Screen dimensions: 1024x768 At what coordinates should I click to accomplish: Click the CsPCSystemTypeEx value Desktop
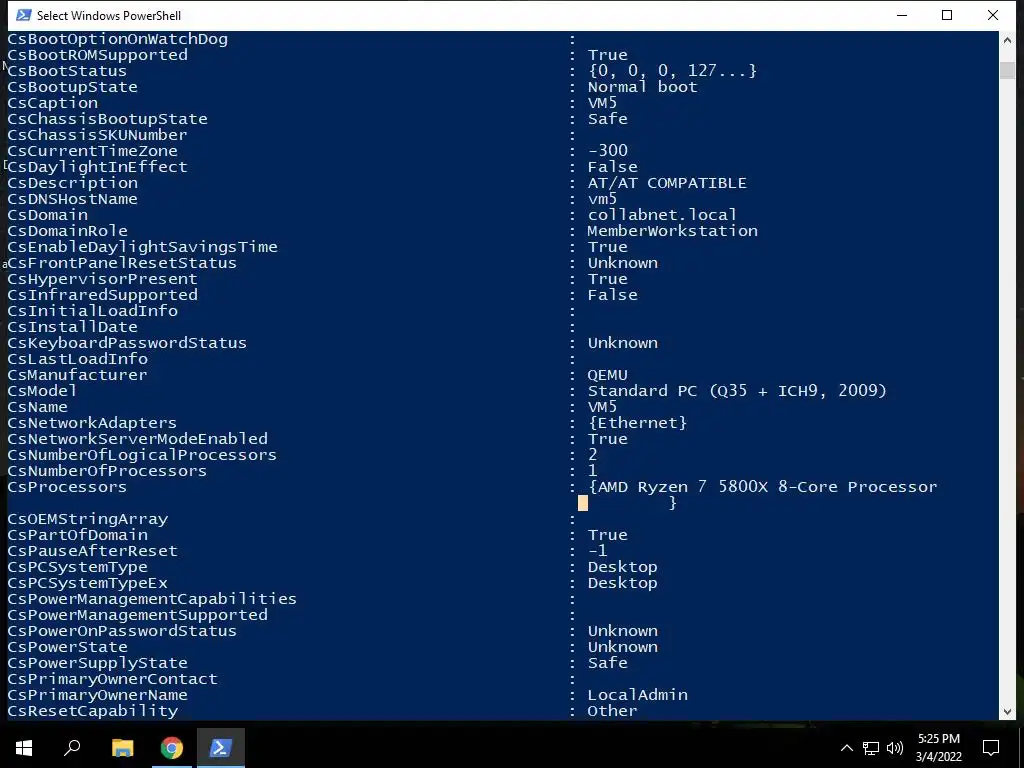(622, 583)
